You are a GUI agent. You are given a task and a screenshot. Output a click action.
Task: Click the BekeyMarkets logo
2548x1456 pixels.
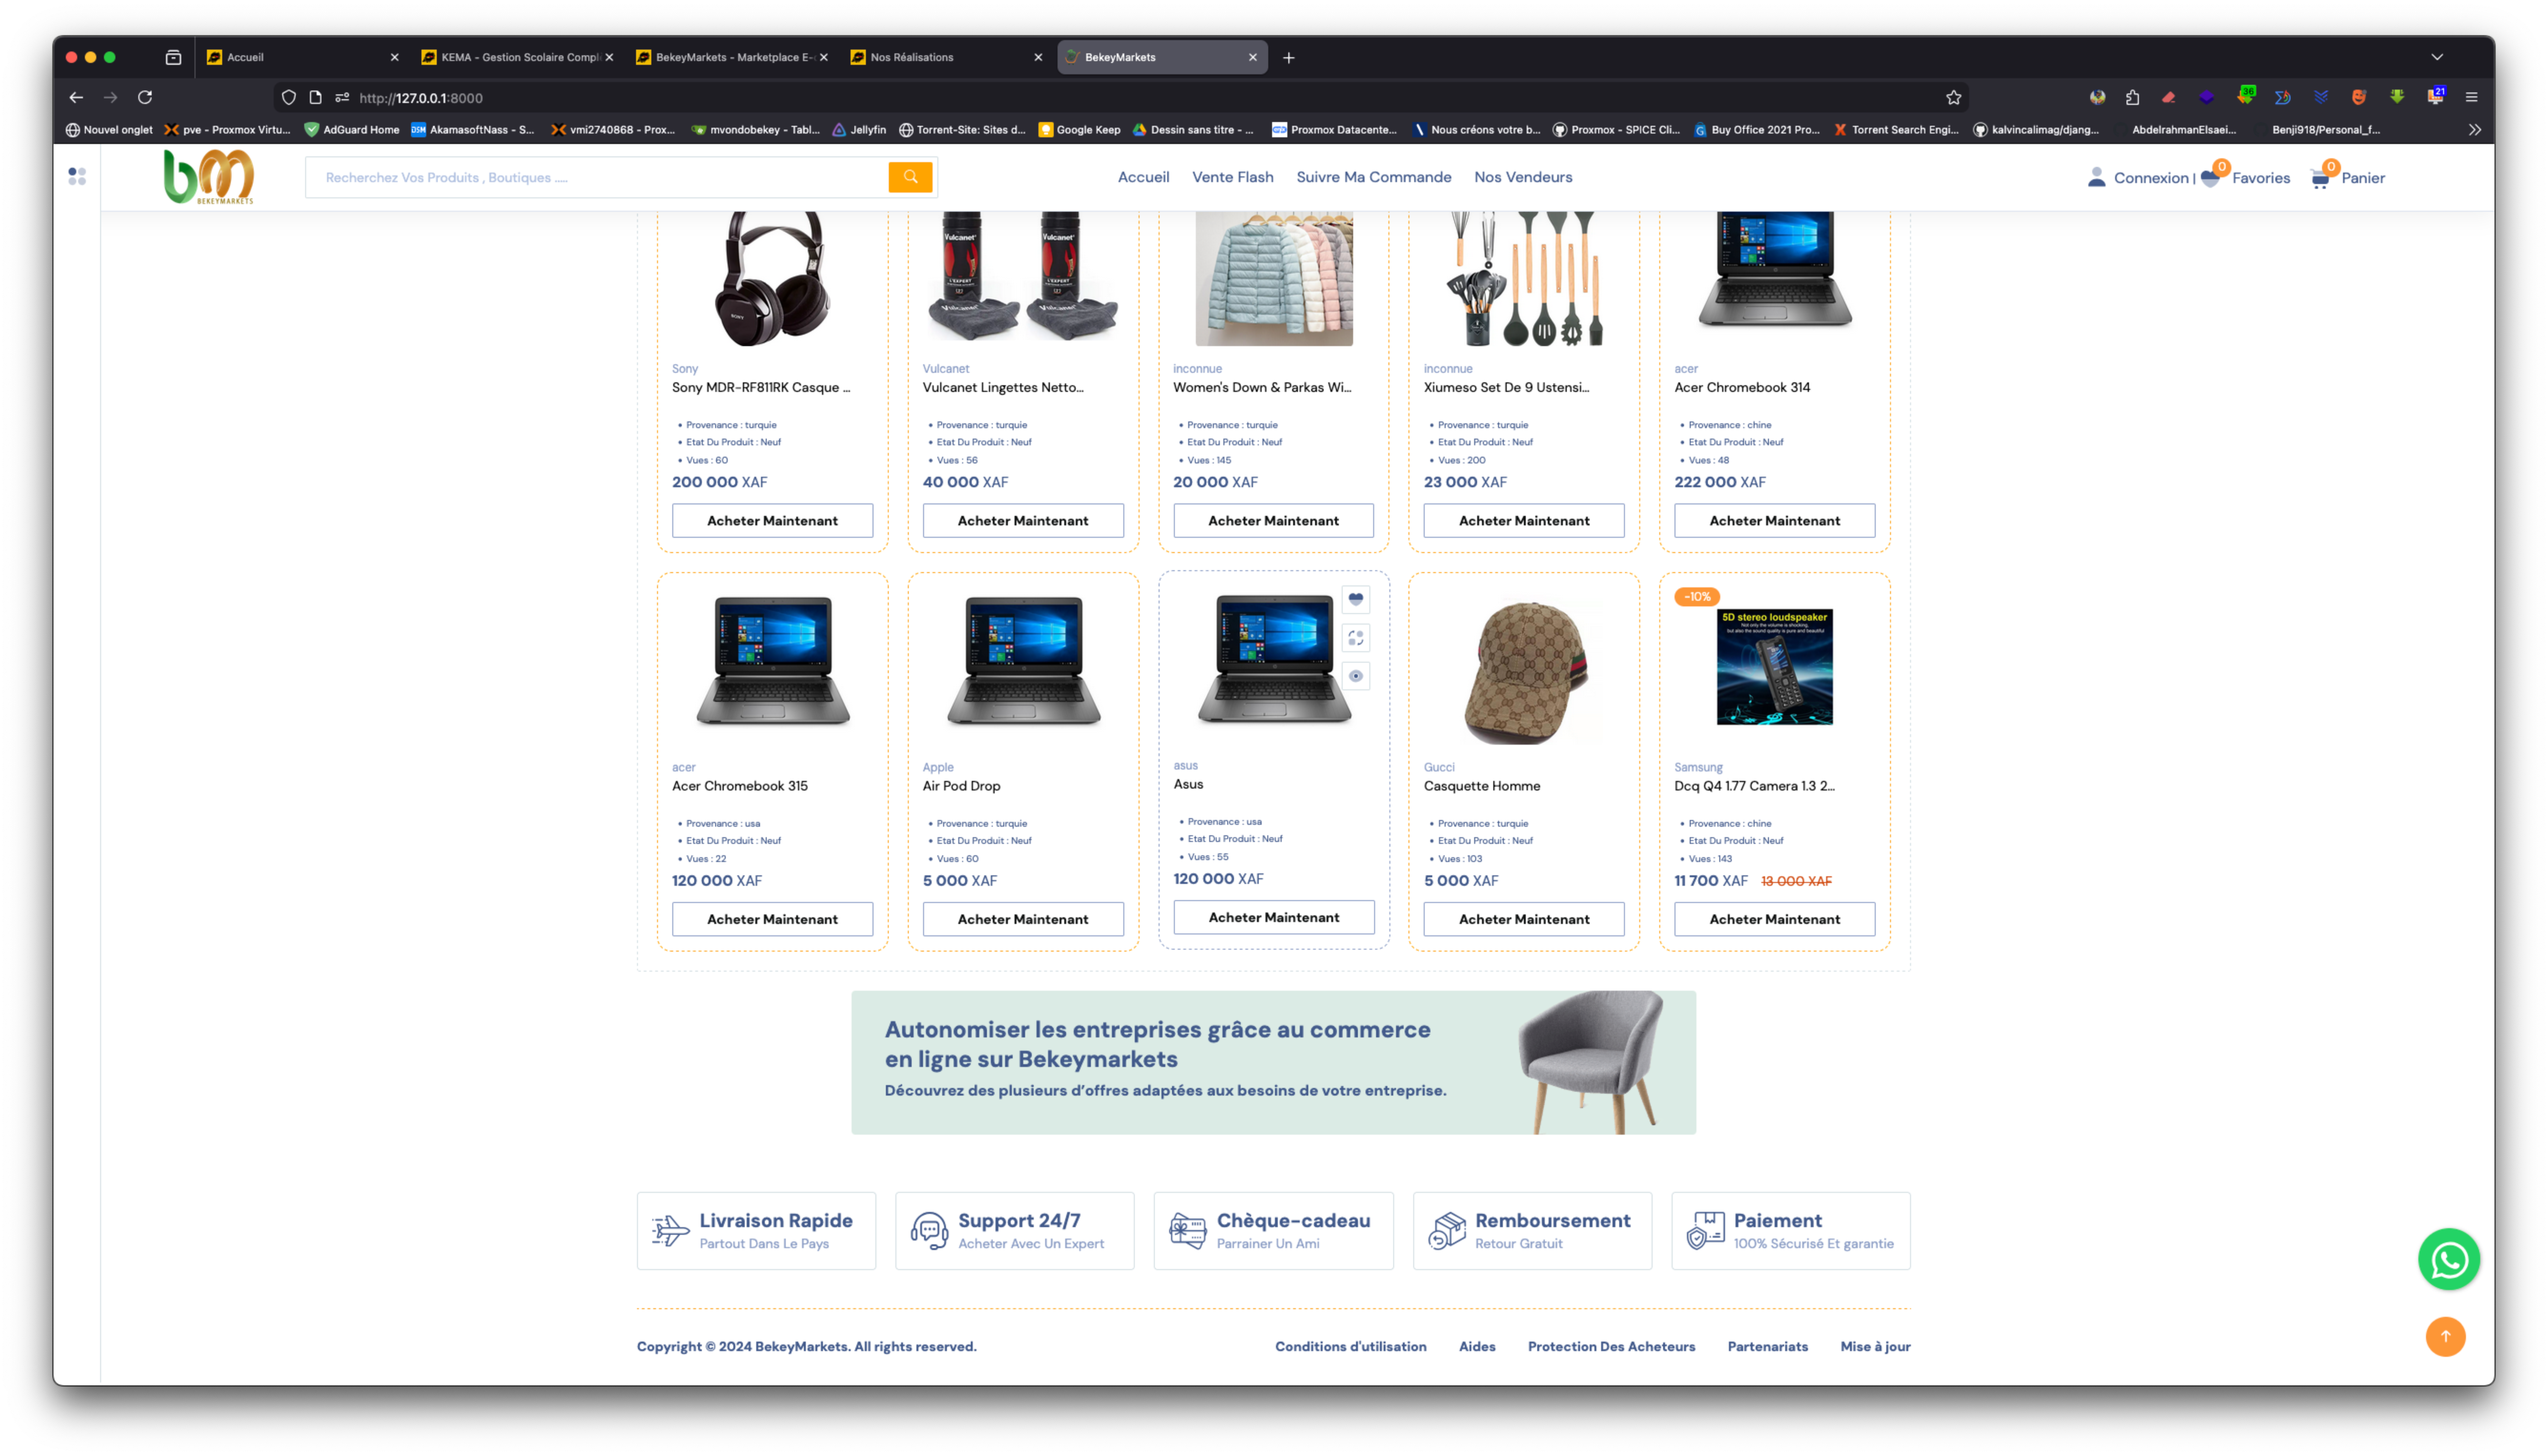pyautogui.click(x=208, y=177)
